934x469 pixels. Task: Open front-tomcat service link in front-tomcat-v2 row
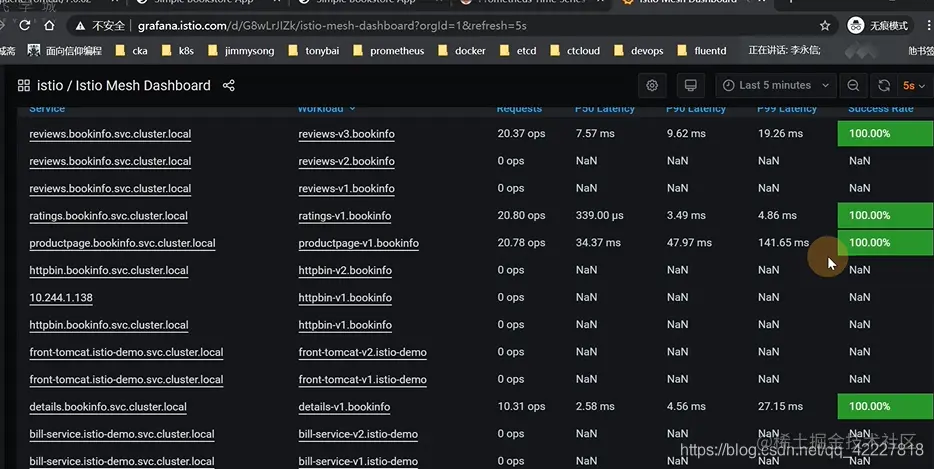pyautogui.click(x=126, y=353)
